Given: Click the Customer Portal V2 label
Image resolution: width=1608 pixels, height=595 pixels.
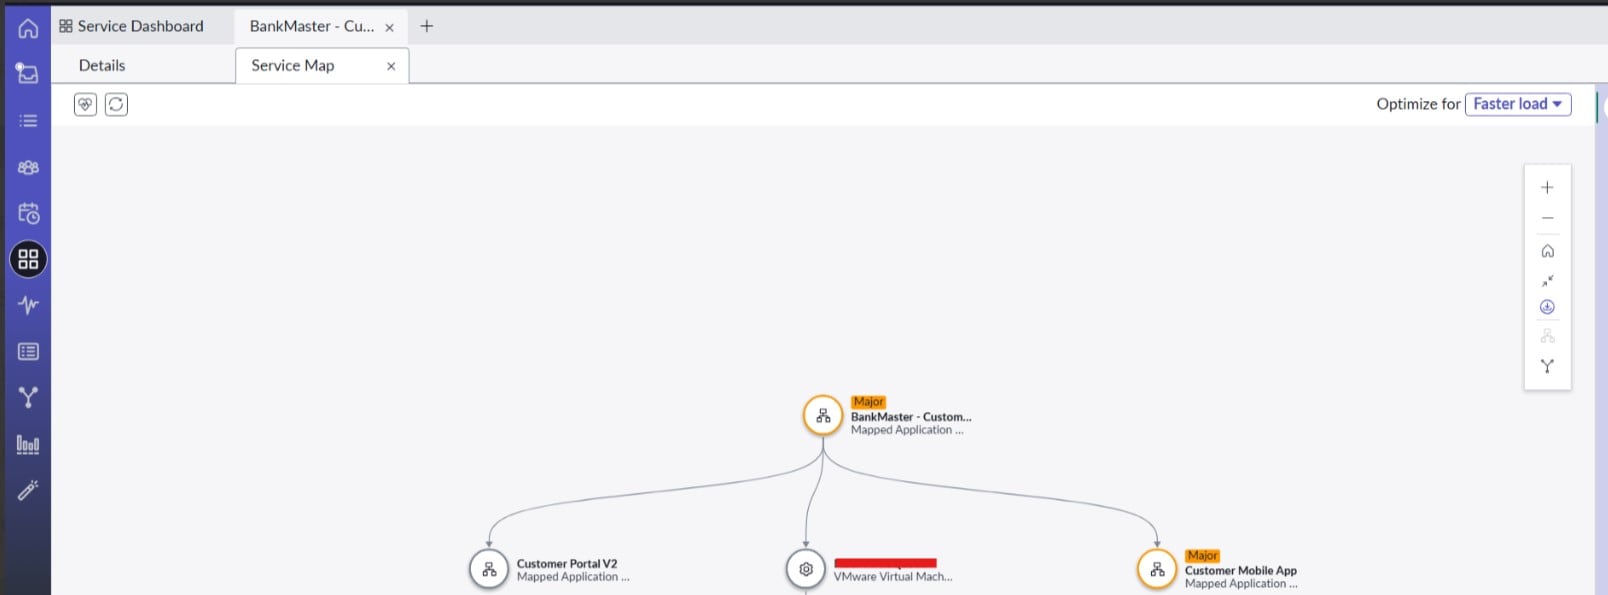Looking at the screenshot, I should coord(567,564).
